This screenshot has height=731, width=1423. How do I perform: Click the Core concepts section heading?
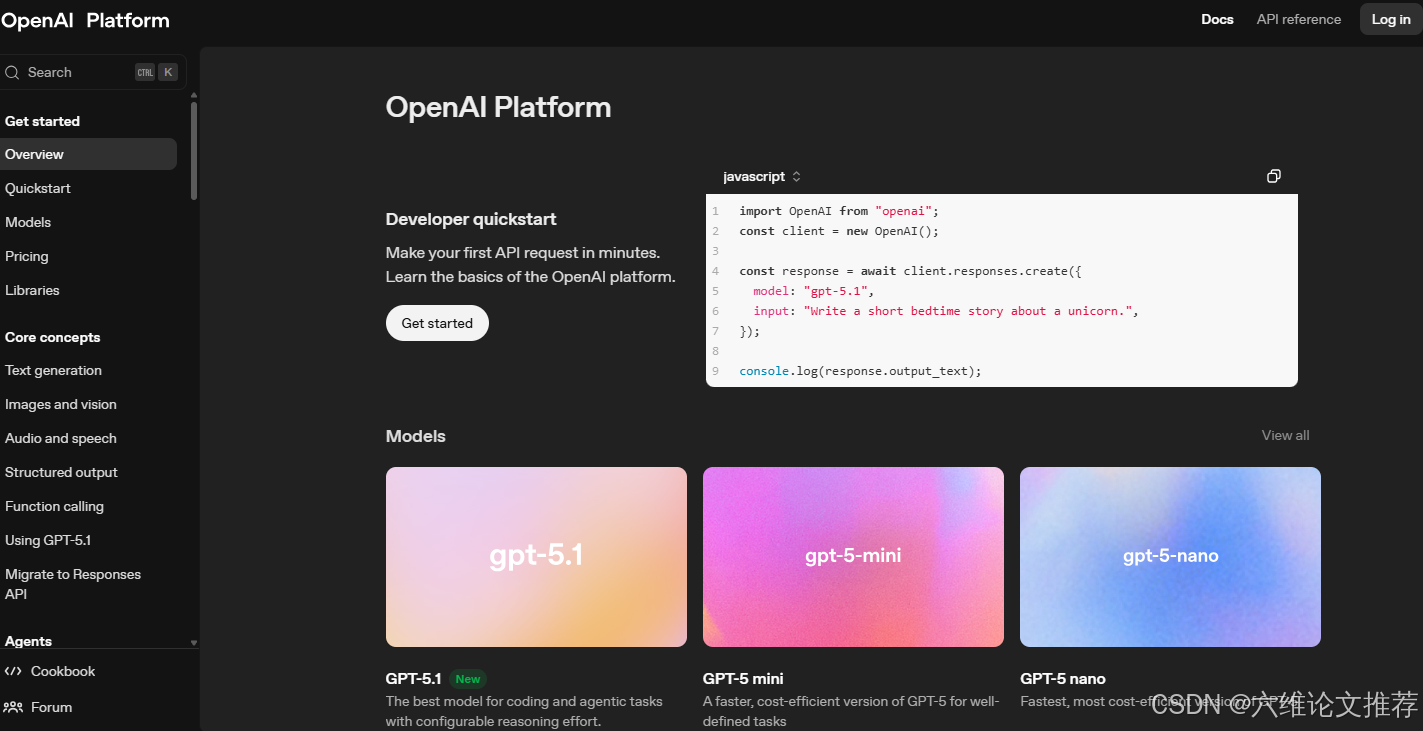point(52,337)
